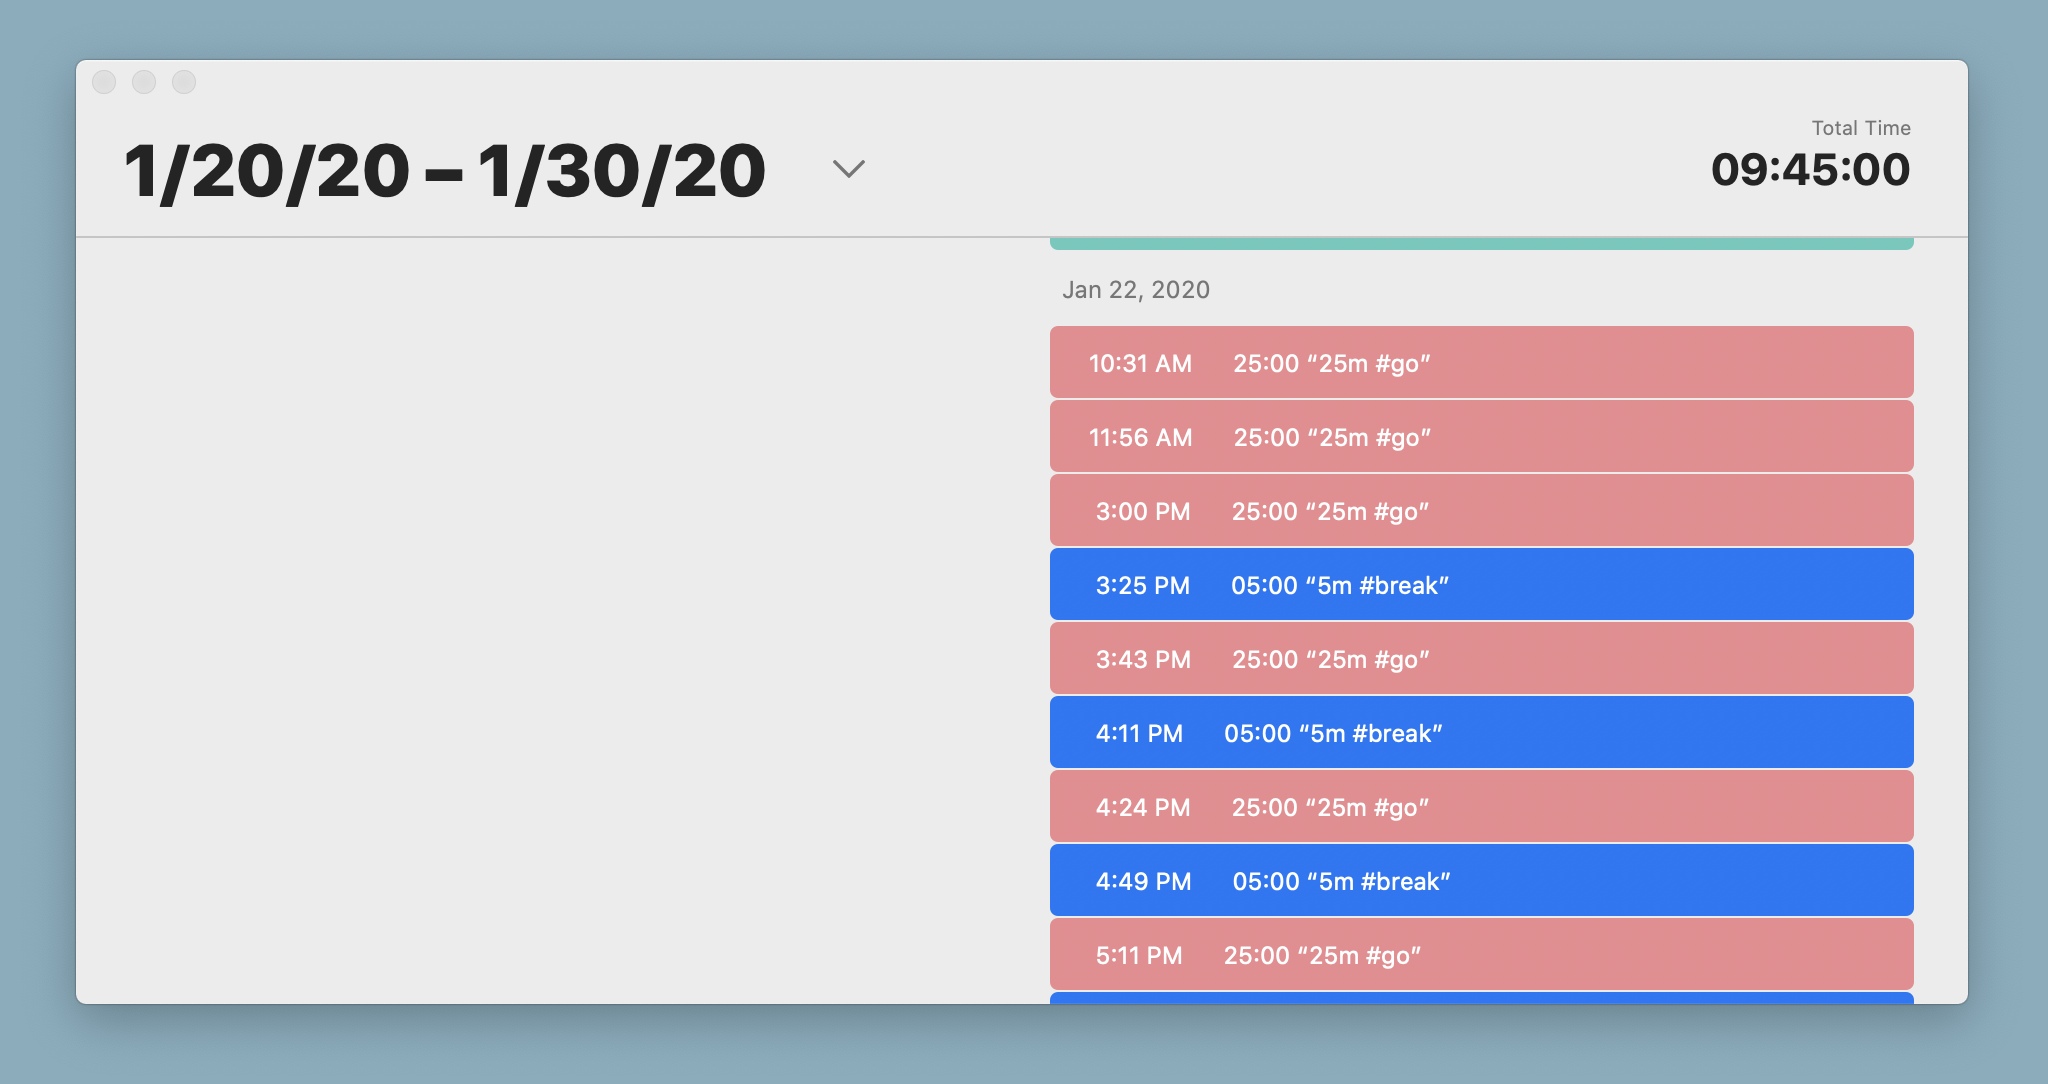
Task: Click the Total Time label
Action: coord(1860,128)
